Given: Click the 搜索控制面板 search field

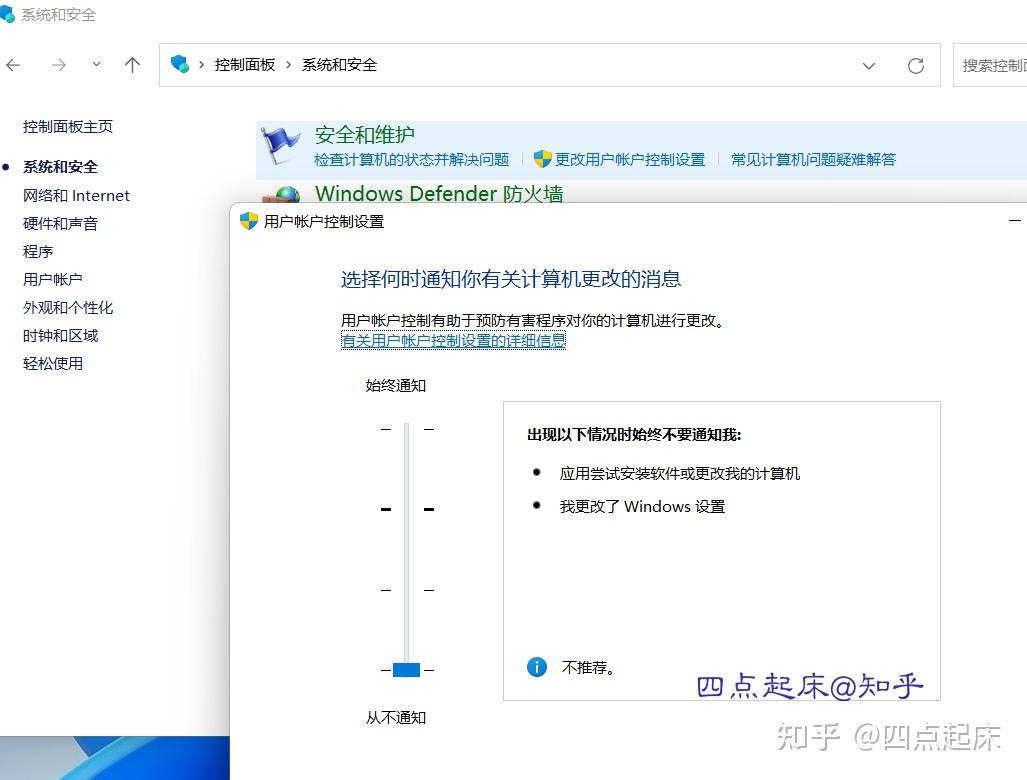Looking at the screenshot, I should coord(997,65).
